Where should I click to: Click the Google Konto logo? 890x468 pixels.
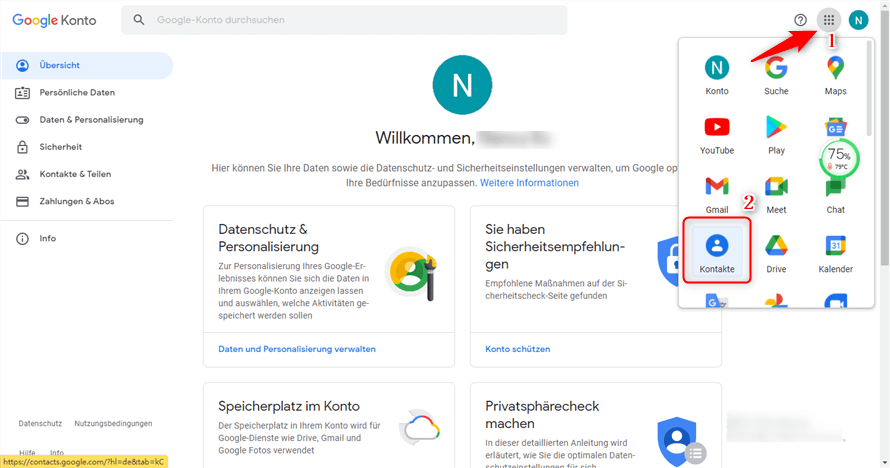tap(54, 20)
